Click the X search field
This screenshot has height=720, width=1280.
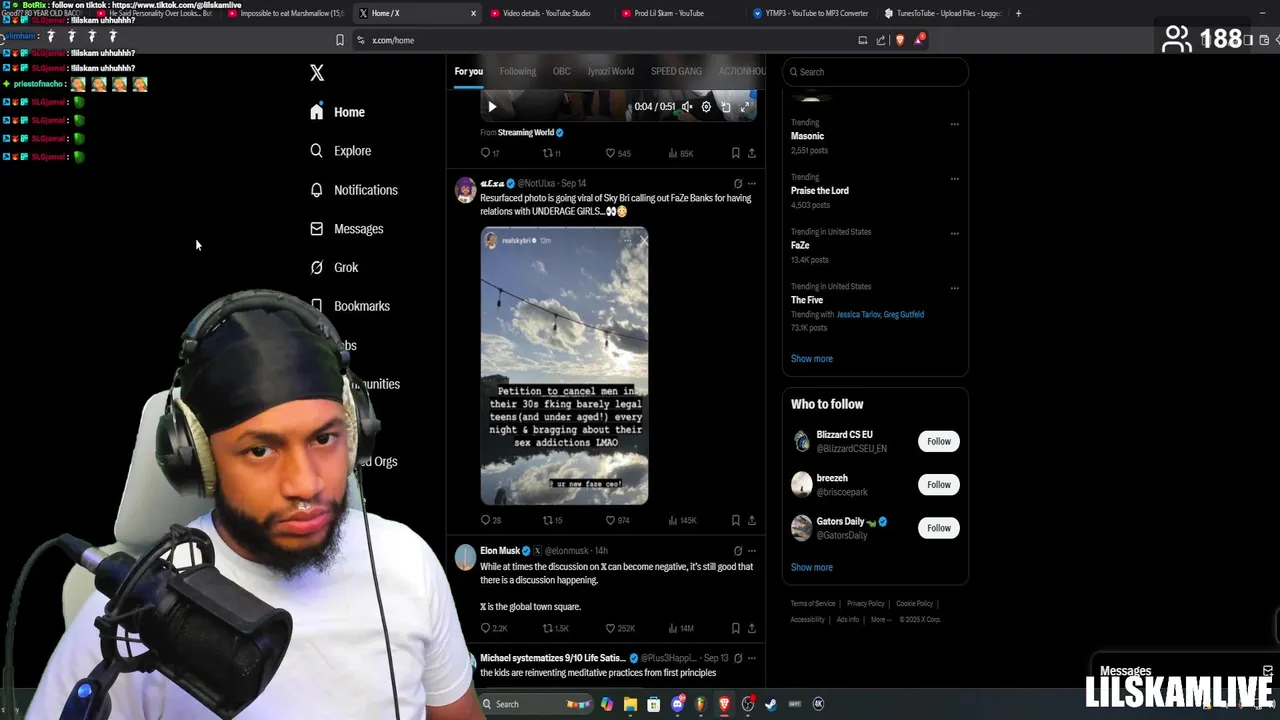875,72
